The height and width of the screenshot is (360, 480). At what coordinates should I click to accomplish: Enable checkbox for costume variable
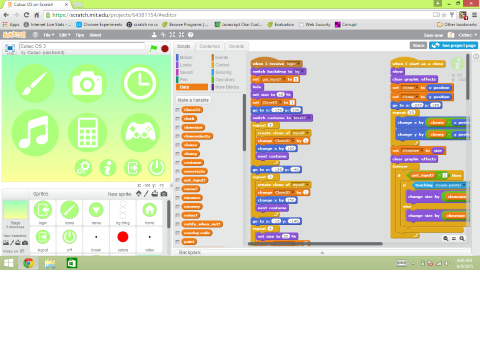(178, 163)
